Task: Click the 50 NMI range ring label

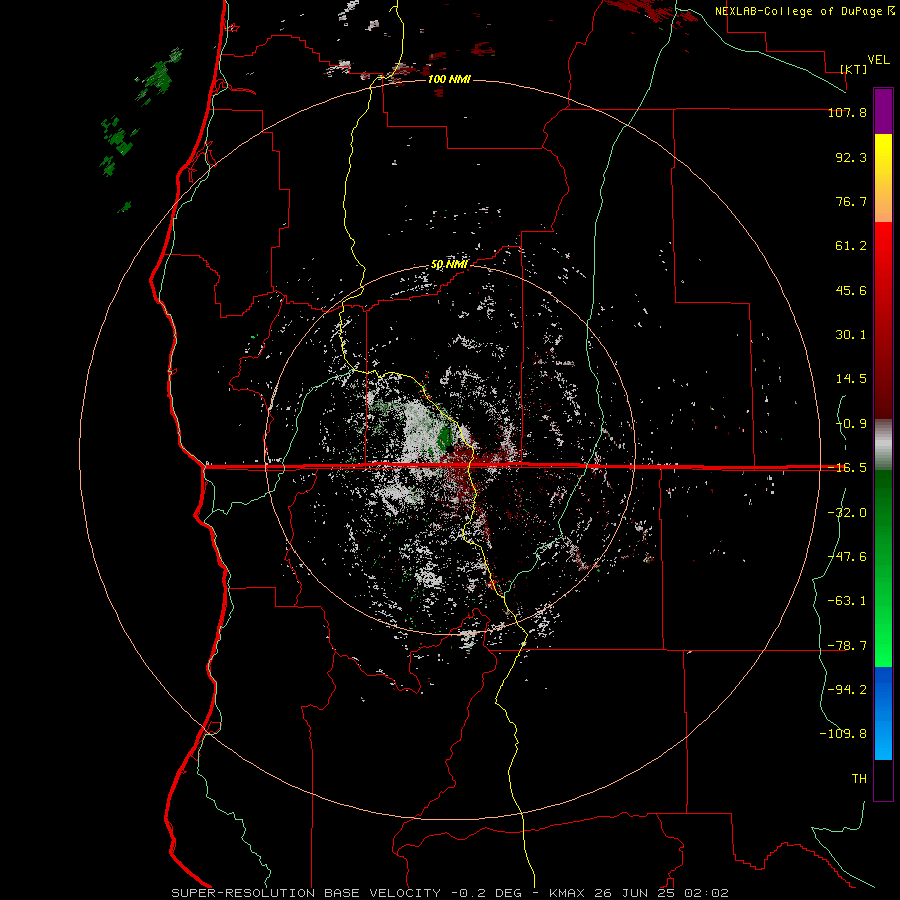Action: coord(449,265)
